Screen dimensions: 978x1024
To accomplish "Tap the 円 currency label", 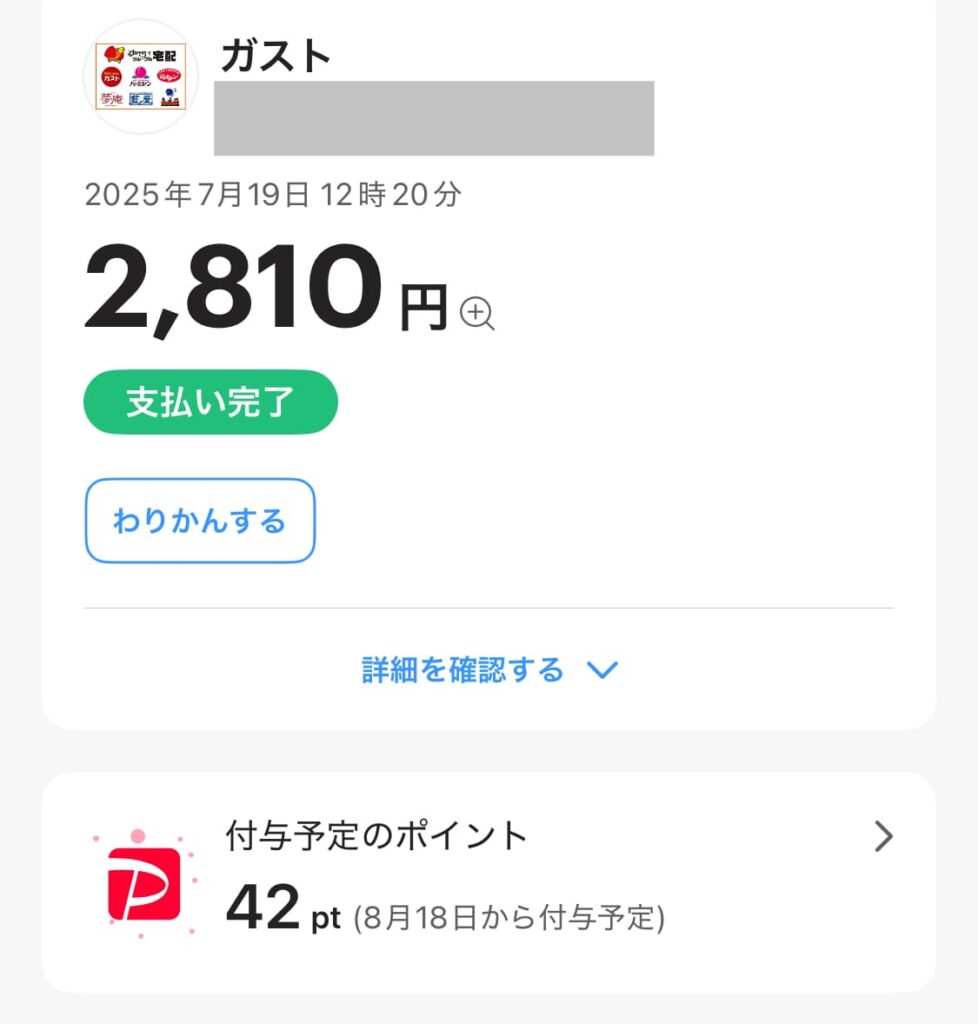I will pyautogui.click(x=424, y=307).
